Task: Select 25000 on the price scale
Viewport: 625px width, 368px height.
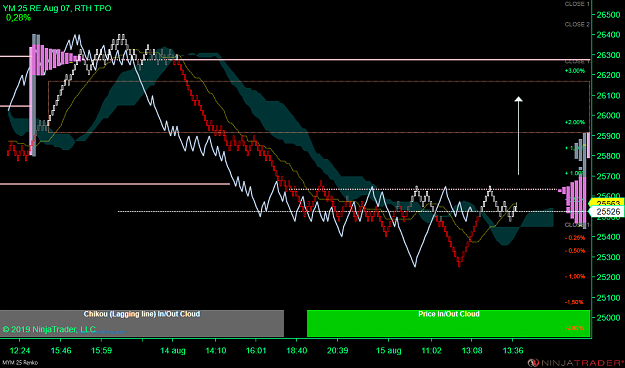Action: pos(608,317)
